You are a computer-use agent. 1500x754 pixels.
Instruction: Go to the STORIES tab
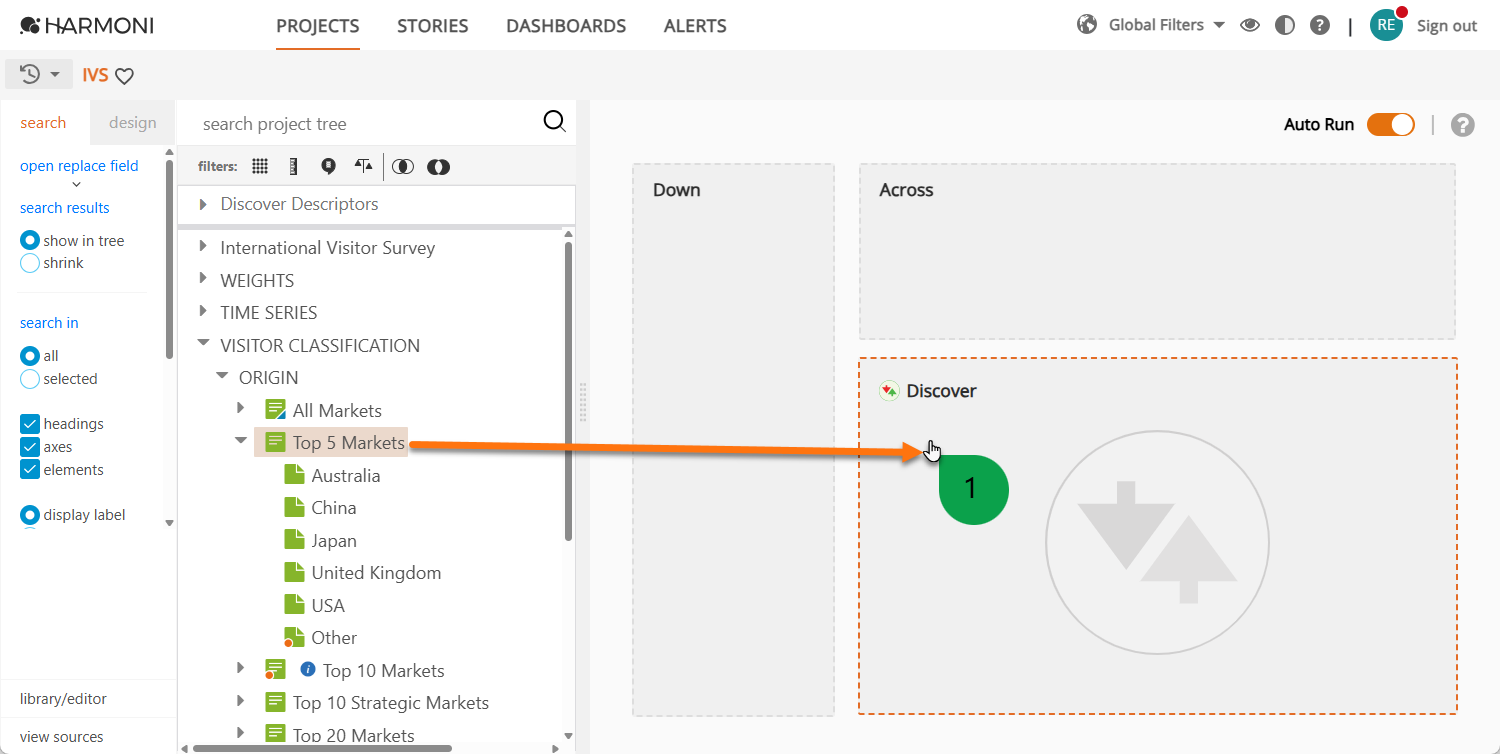[x=433, y=26]
